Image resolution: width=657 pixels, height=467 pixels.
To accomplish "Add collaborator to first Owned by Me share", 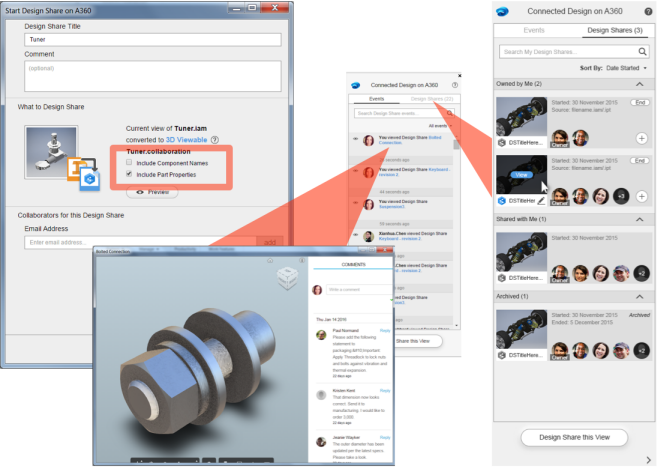I will pyautogui.click(x=641, y=138).
